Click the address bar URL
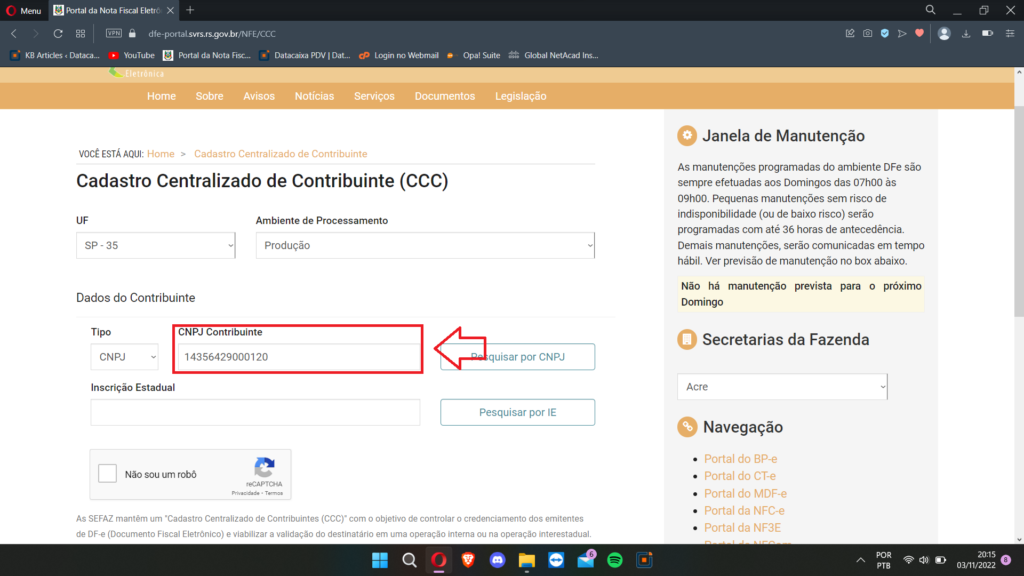Image resolution: width=1024 pixels, height=576 pixels. pos(212,34)
